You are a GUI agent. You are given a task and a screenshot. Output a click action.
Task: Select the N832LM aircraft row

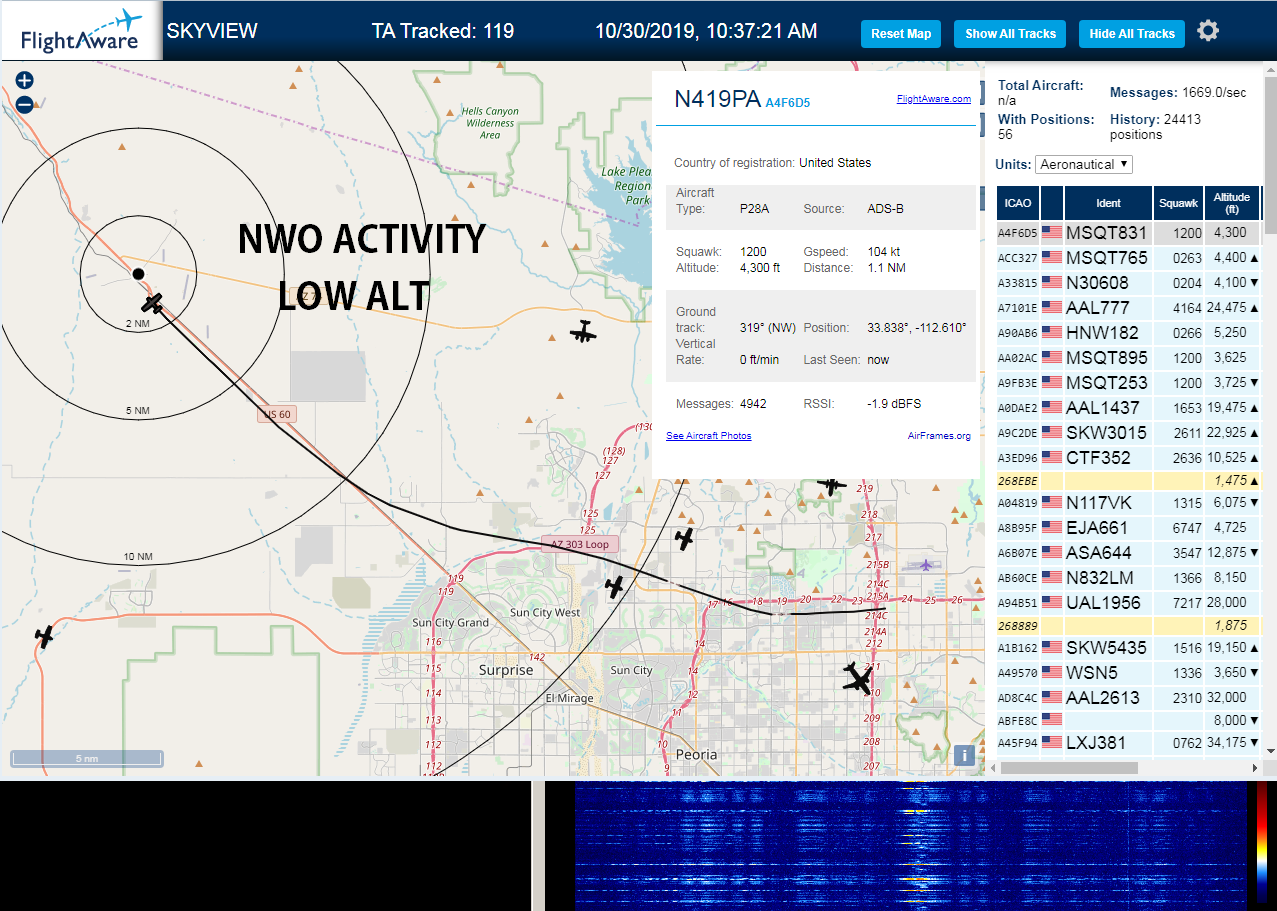pos(1130,578)
